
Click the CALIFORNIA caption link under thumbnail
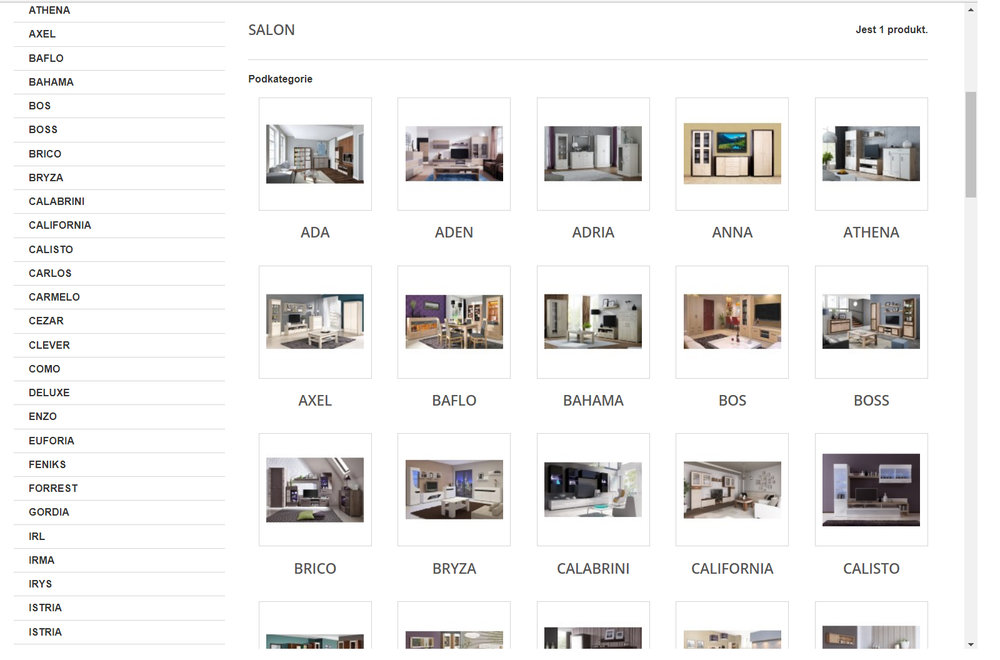(x=732, y=569)
